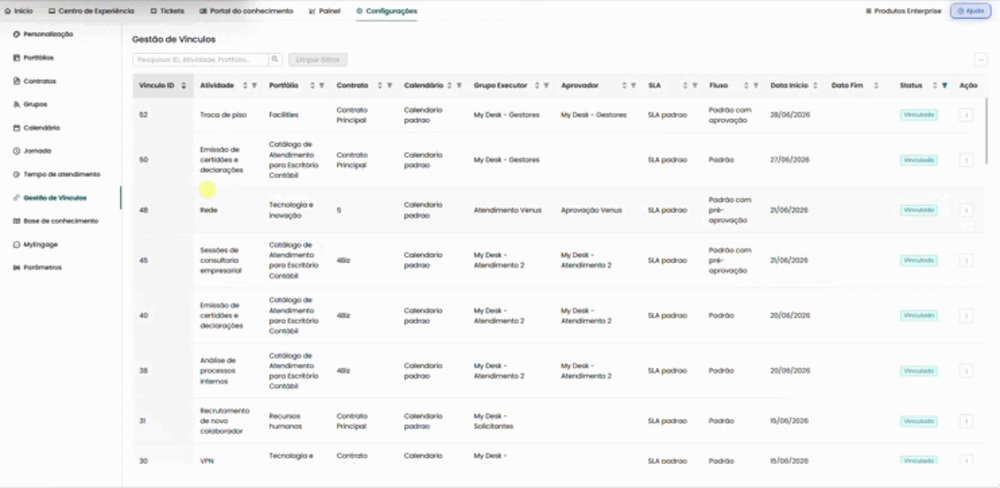The image size is (1000, 488).
Task: Click Vinculado status badge in row 52
Action: tap(918, 115)
